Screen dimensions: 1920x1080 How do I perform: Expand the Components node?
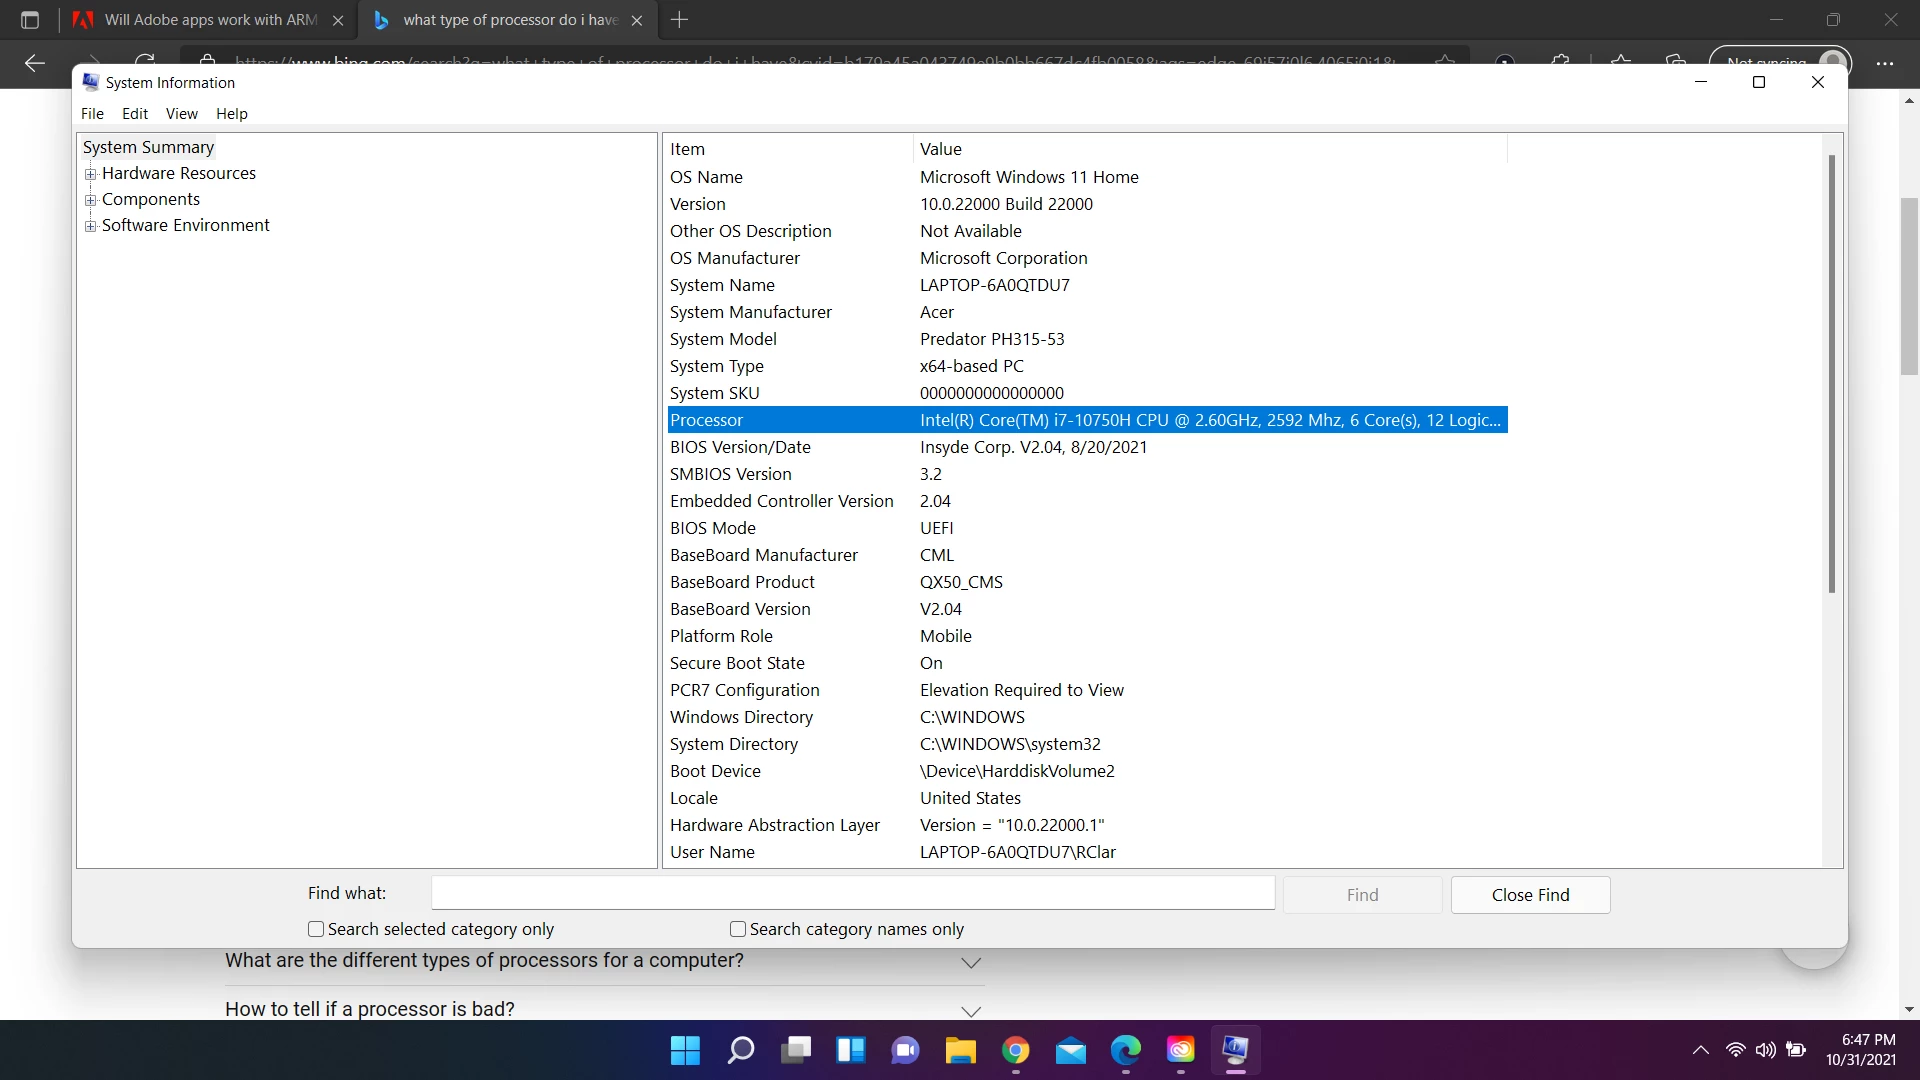[91, 200]
